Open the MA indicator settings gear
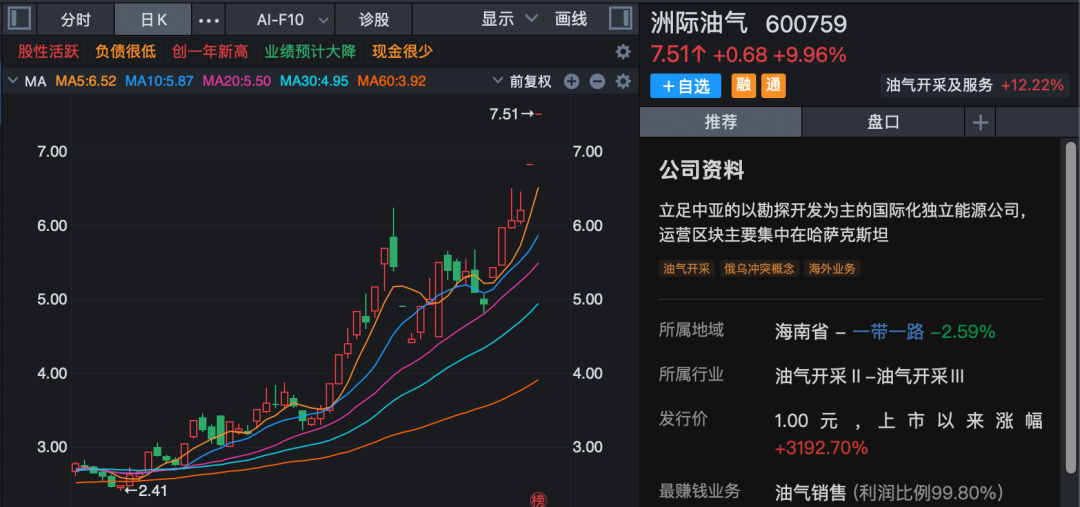 pos(623,82)
